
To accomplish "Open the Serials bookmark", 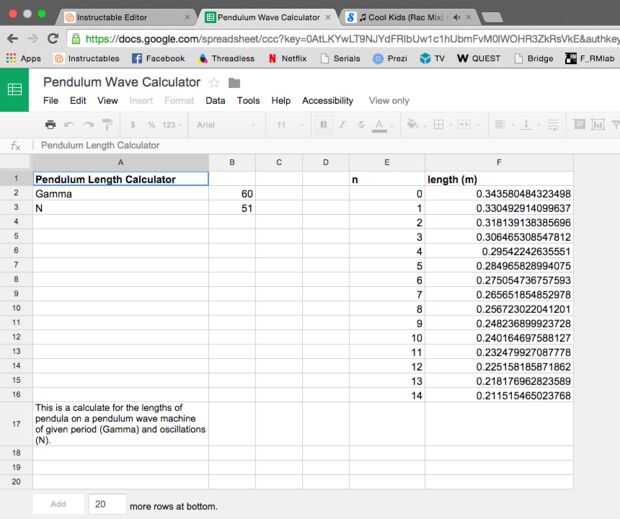I will pyautogui.click(x=340, y=59).
